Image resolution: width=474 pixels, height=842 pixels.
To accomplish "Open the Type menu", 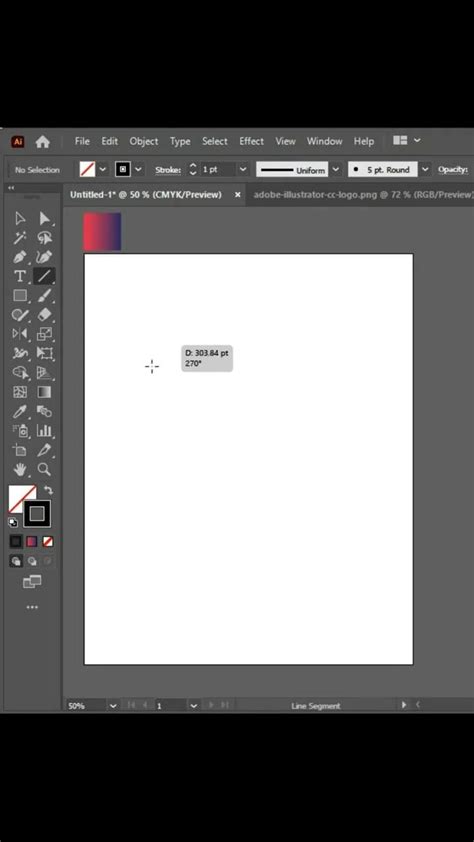I will click(x=180, y=141).
